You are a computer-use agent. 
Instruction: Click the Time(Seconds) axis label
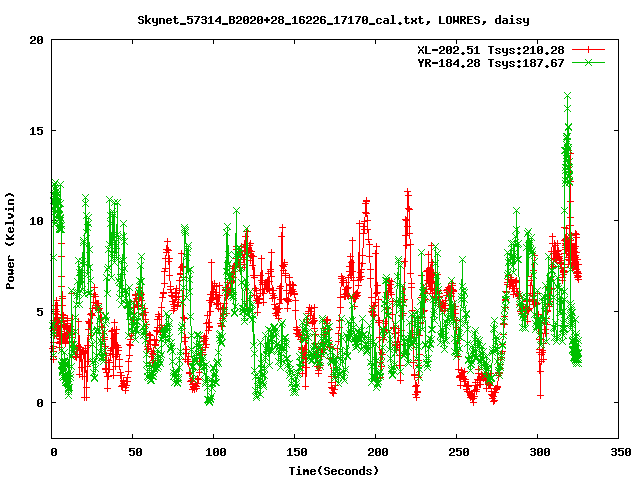[333, 471]
